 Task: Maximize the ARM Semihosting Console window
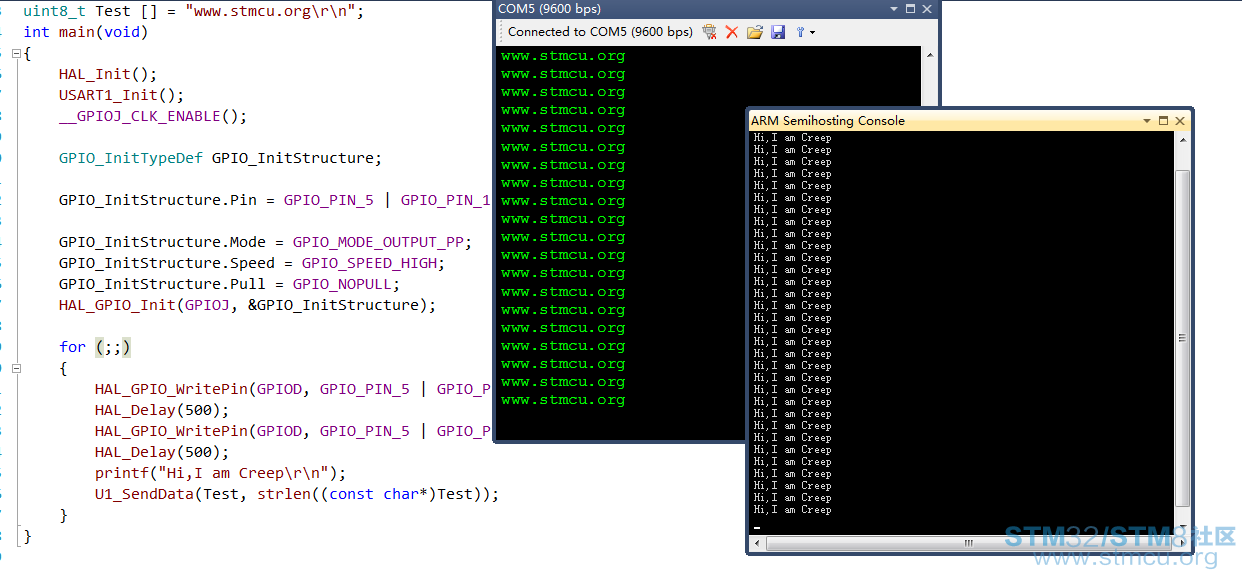tap(1164, 121)
